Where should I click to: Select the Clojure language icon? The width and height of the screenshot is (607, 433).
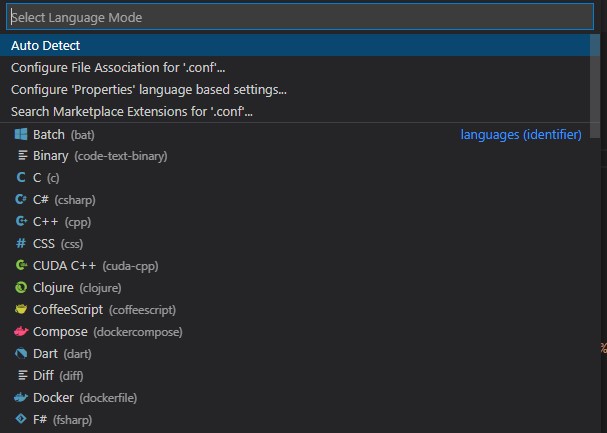[x=21, y=288]
